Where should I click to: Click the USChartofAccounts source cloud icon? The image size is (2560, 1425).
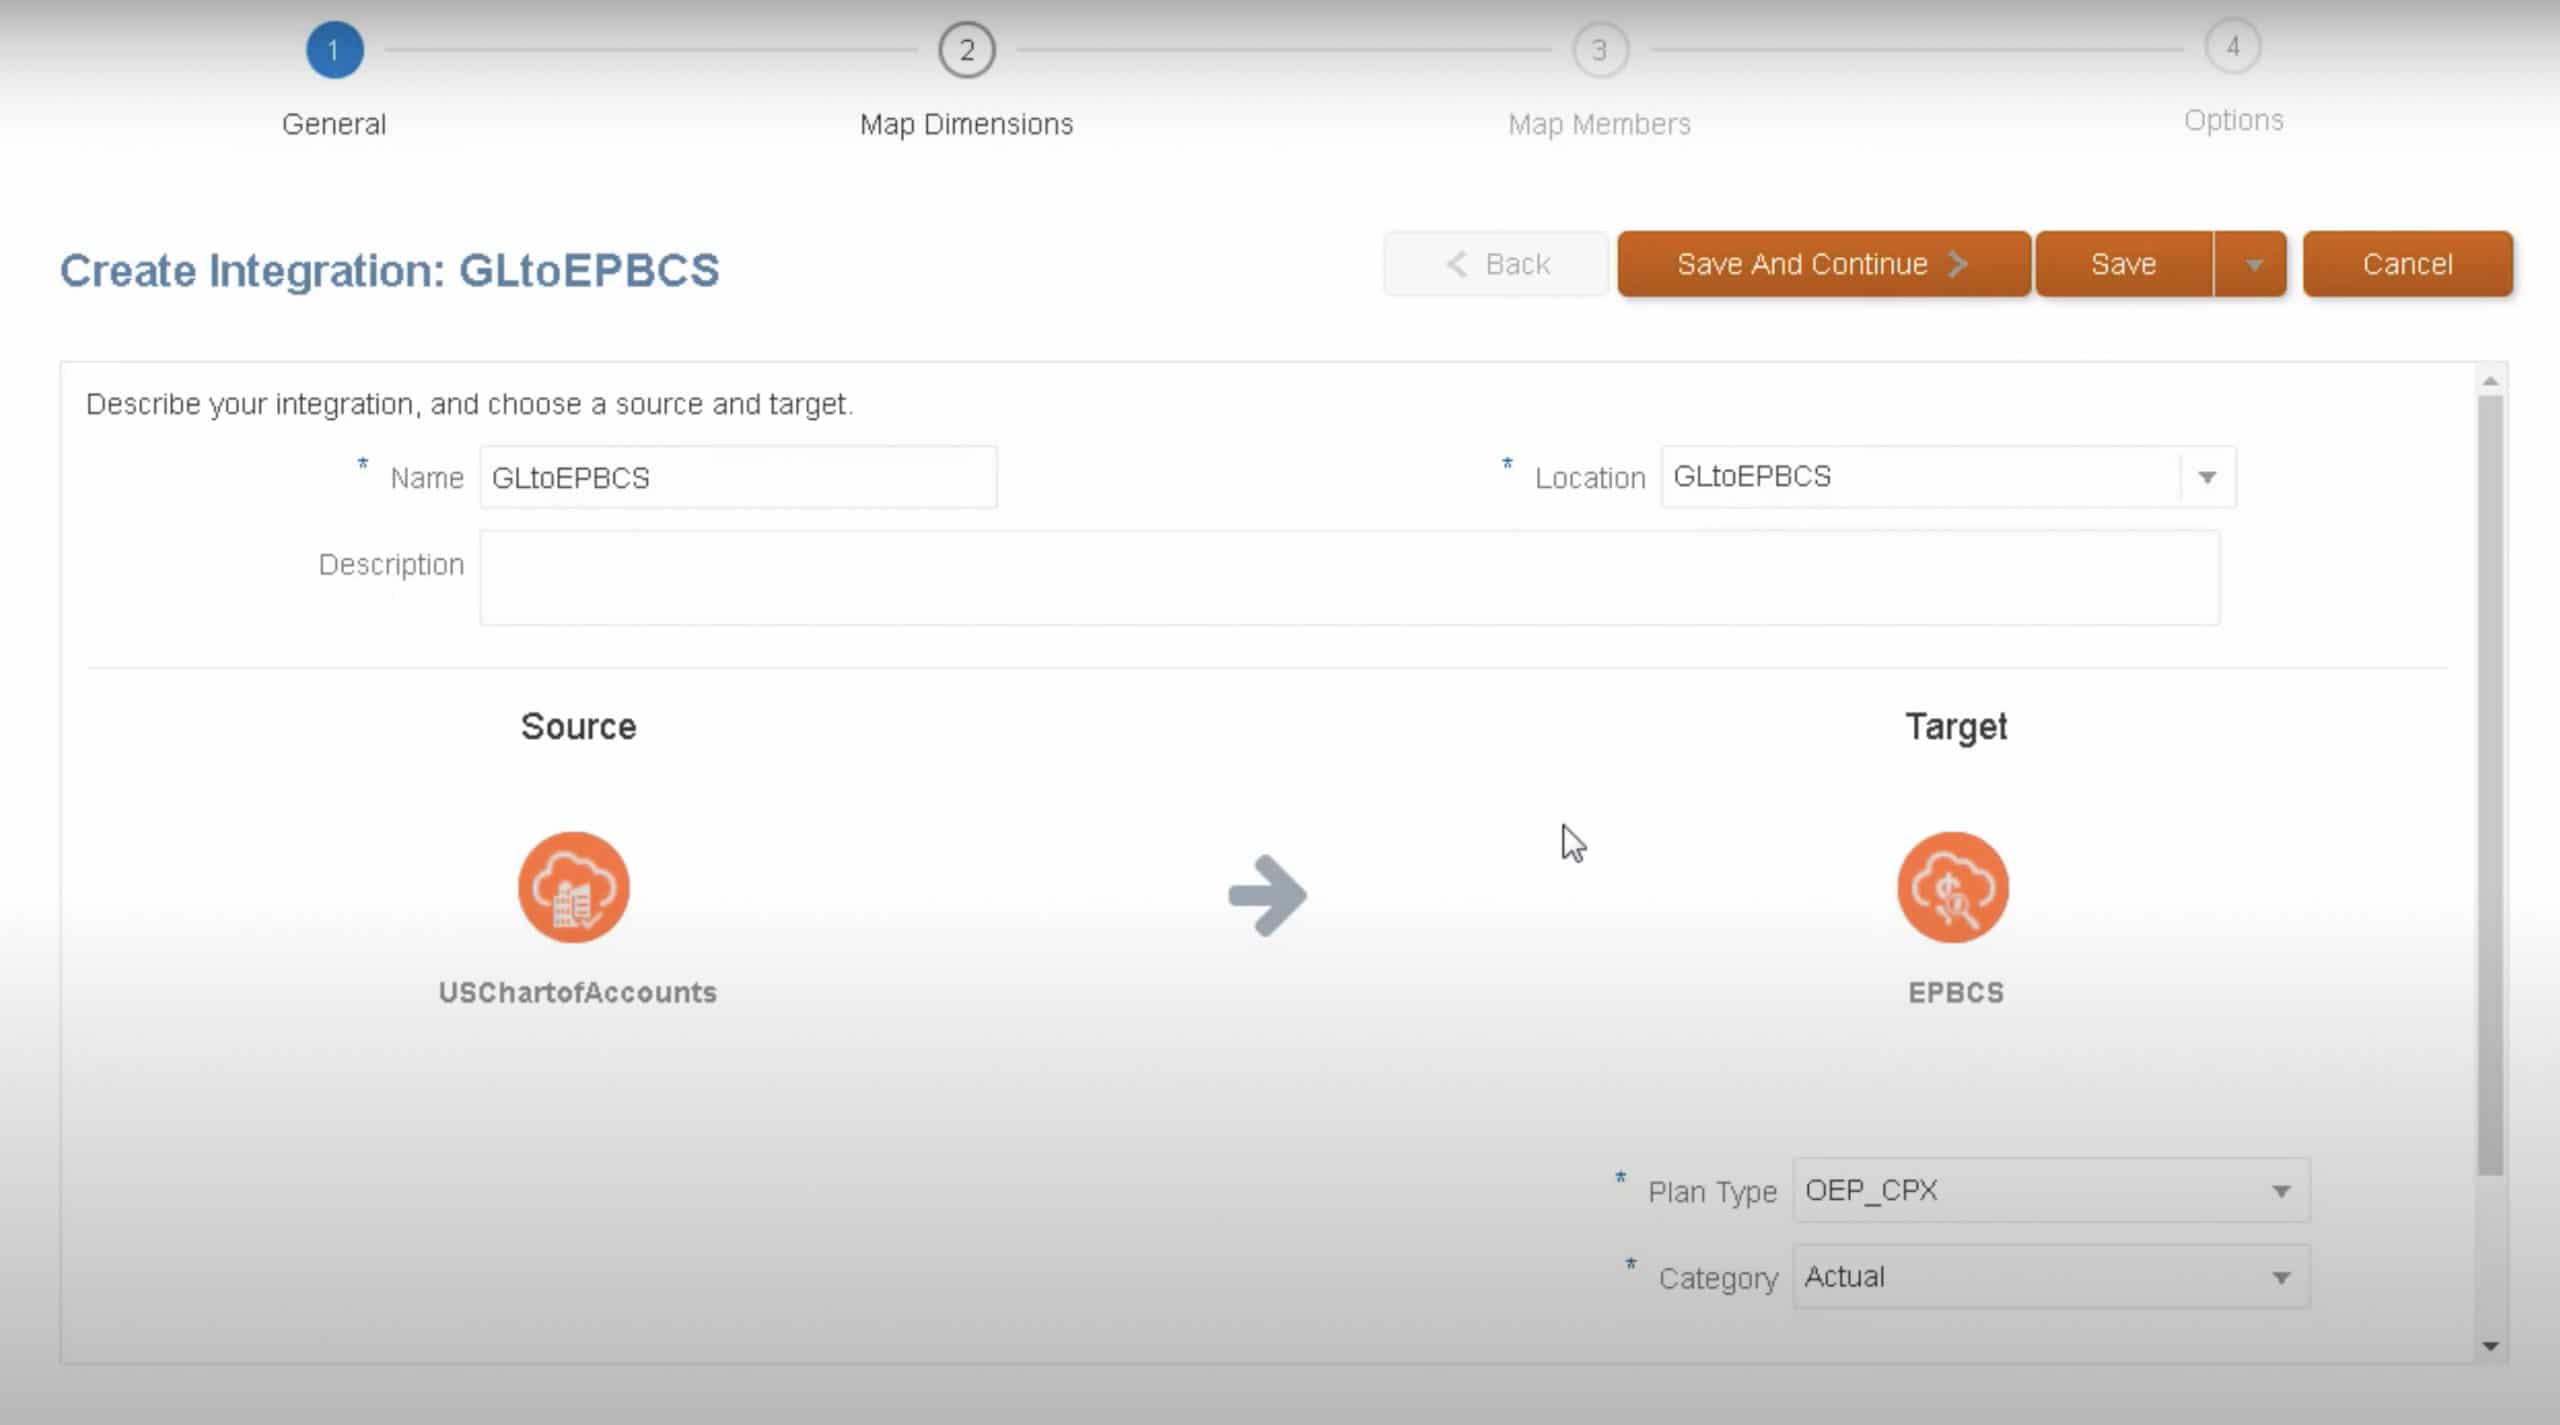(x=573, y=887)
